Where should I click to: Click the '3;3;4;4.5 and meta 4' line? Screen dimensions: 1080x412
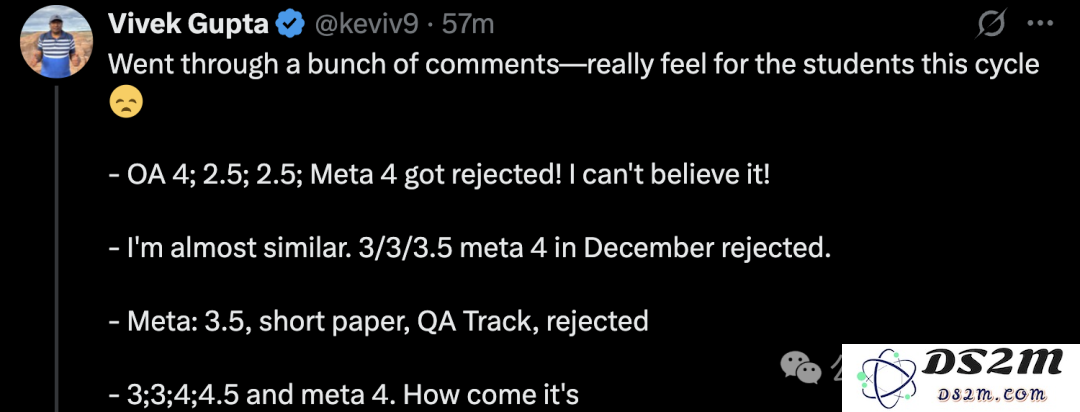[x=344, y=395]
